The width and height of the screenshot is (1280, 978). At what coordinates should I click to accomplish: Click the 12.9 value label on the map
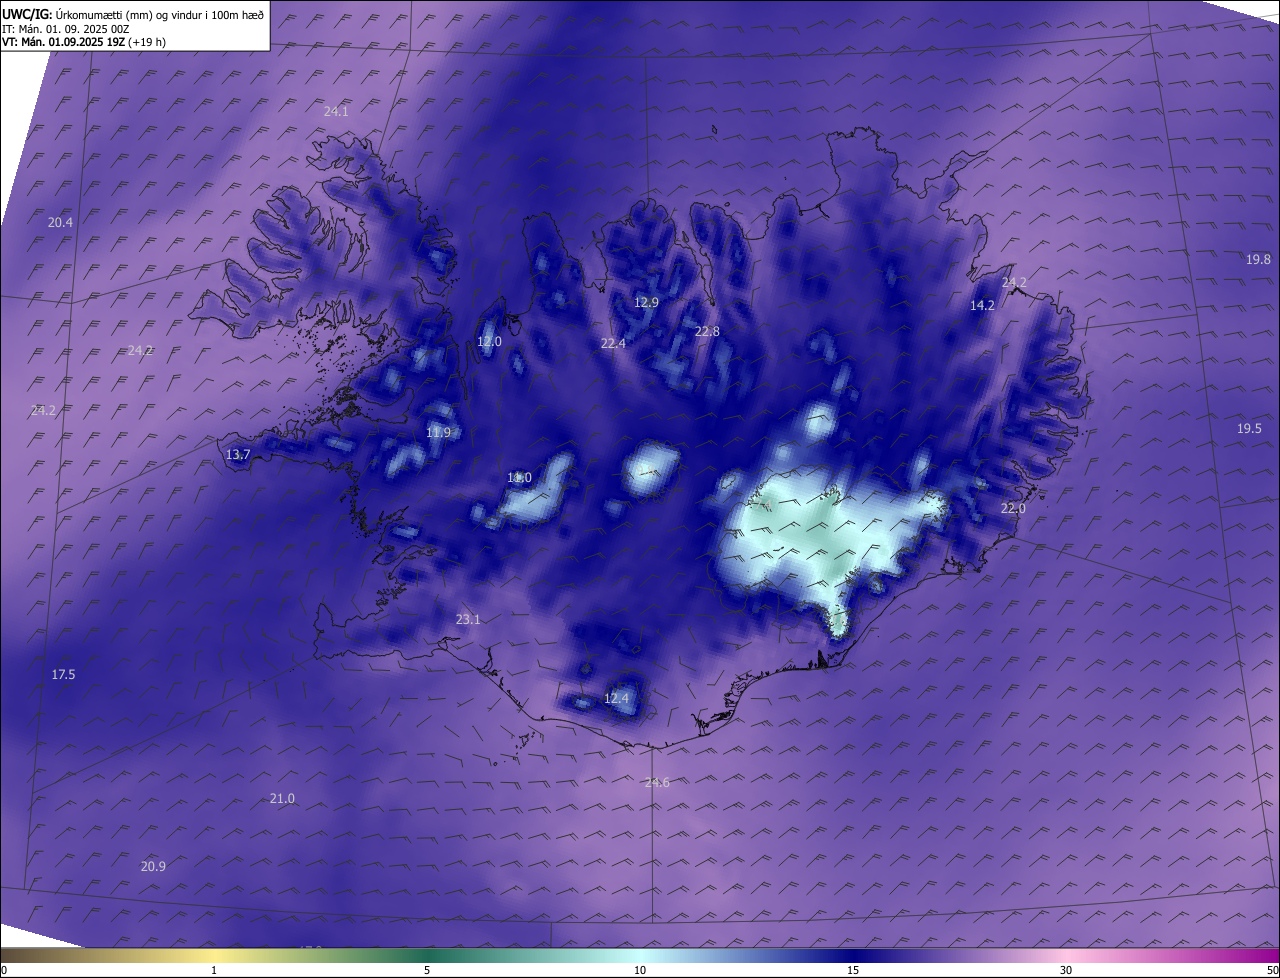click(x=646, y=302)
